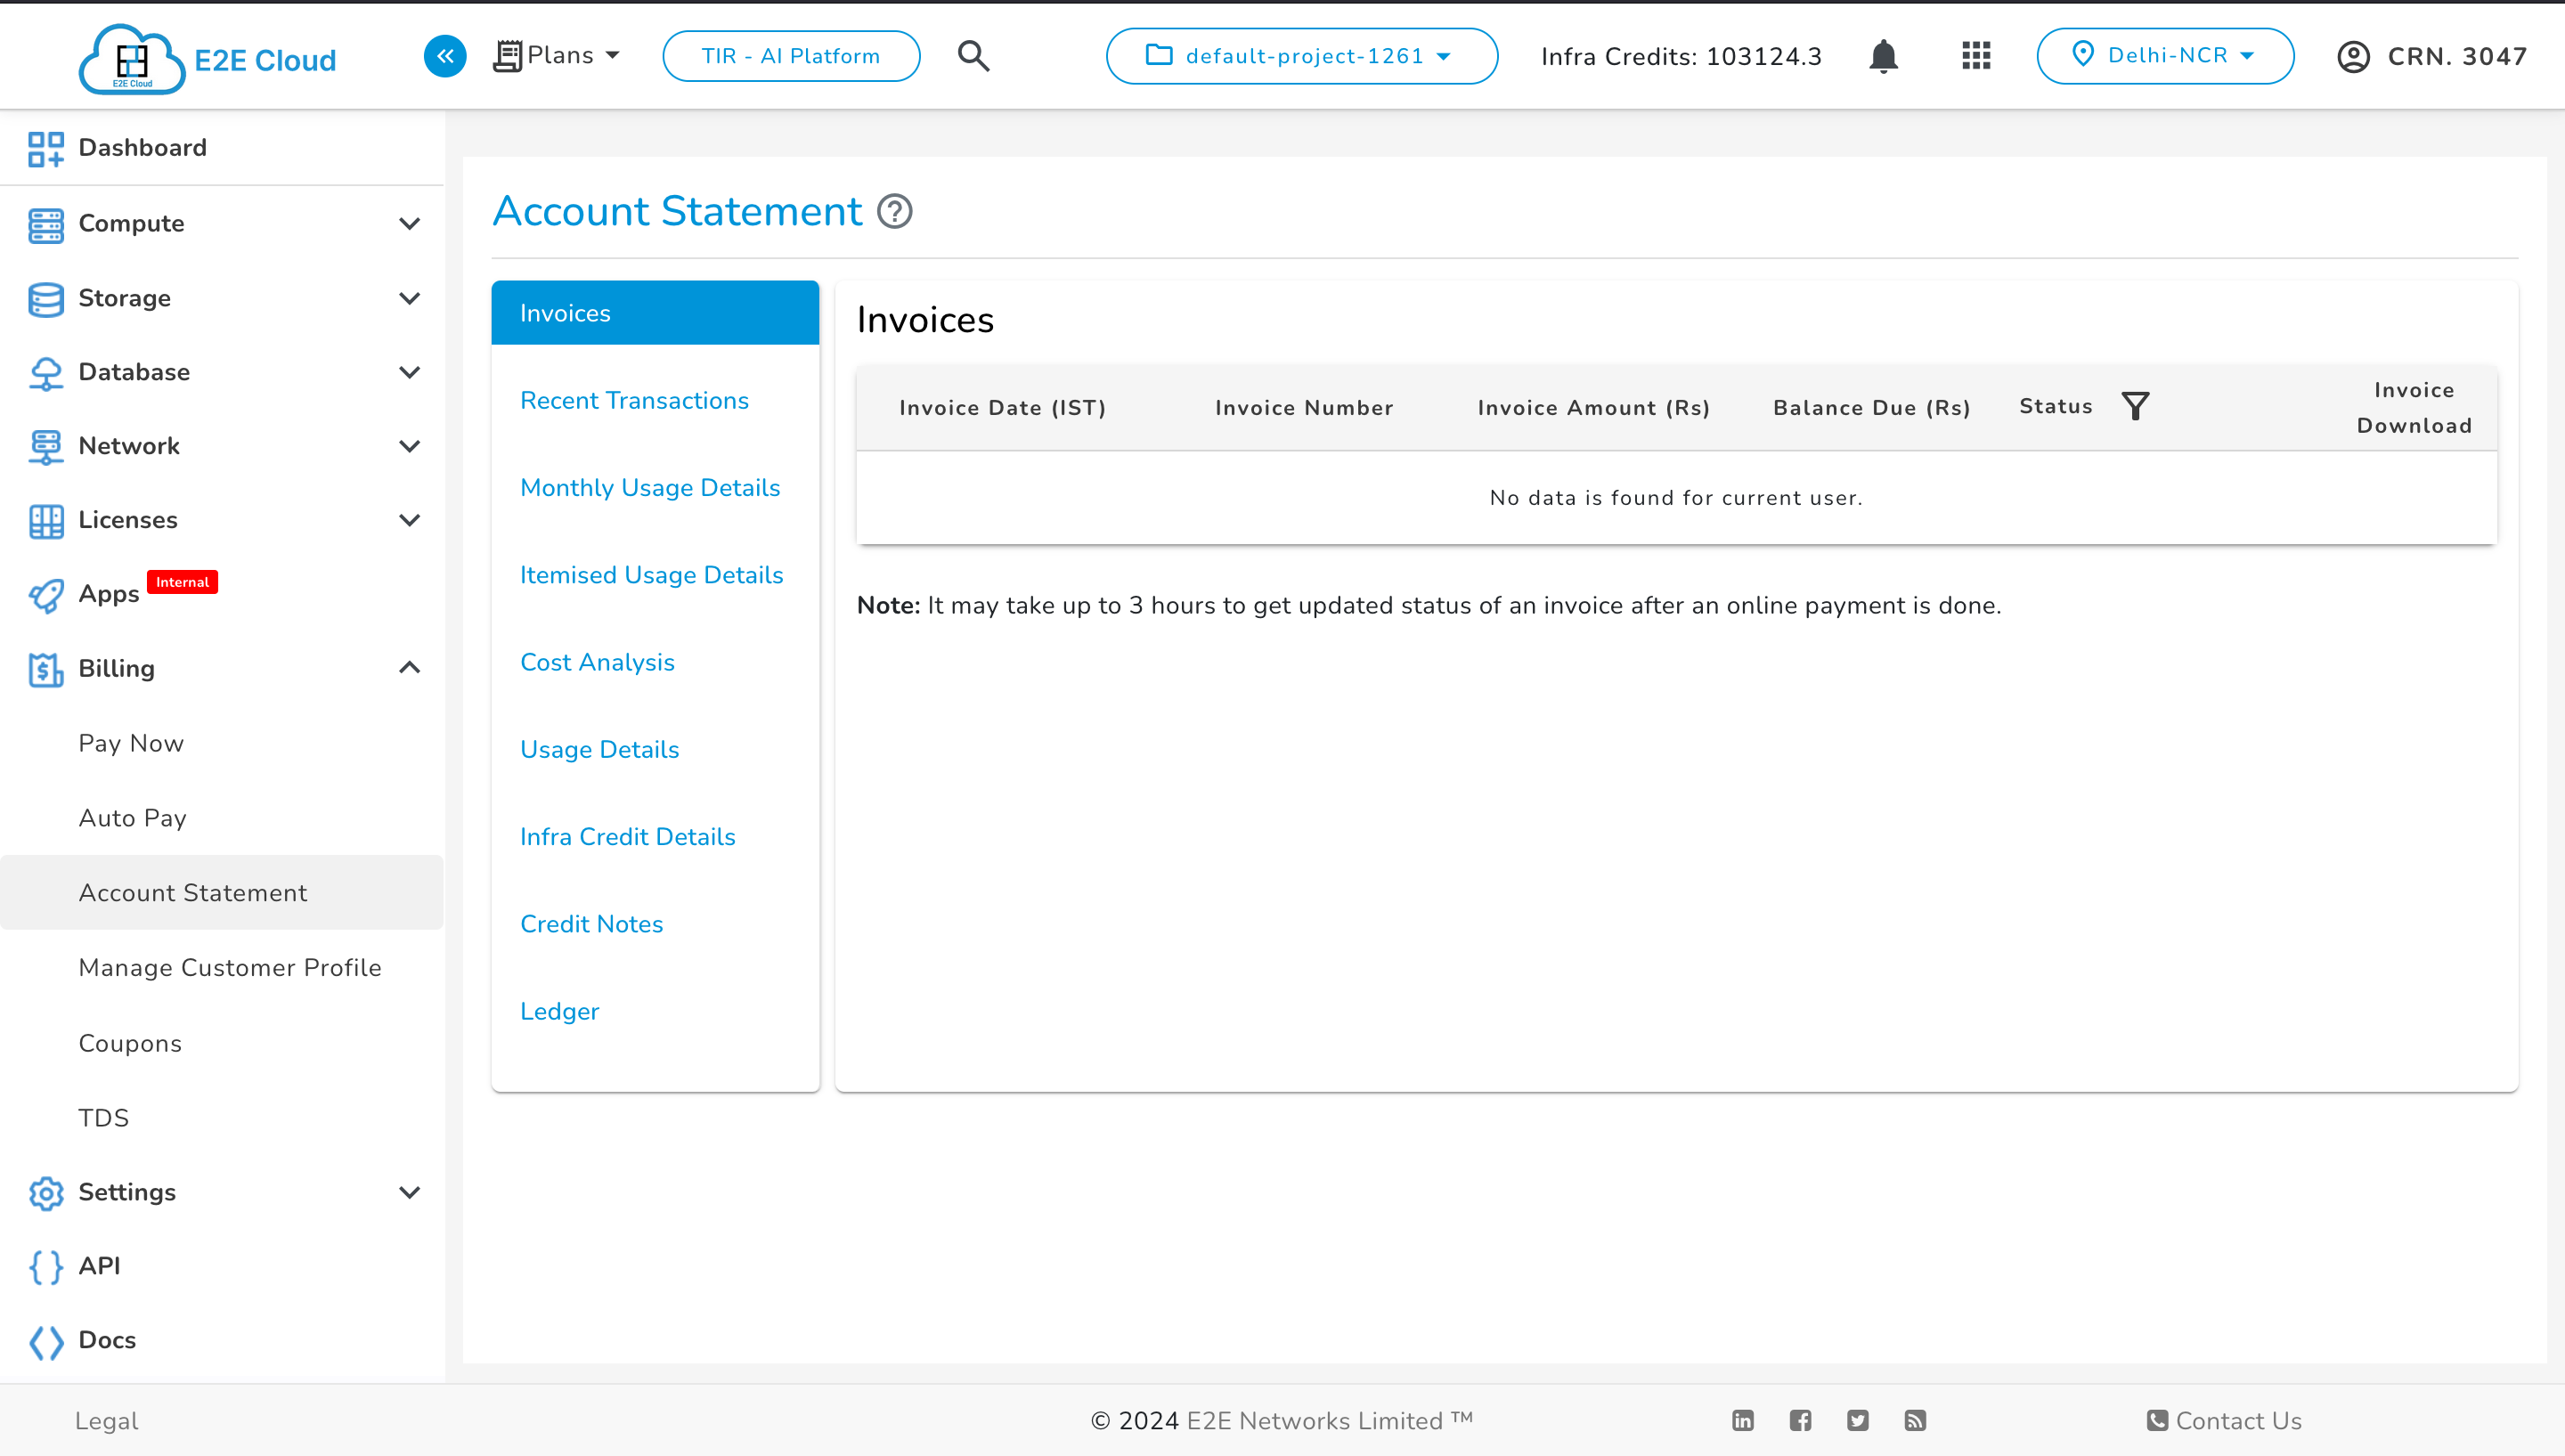
Task: Click the Compute server icon
Action: pyautogui.click(x=46, y=224)
